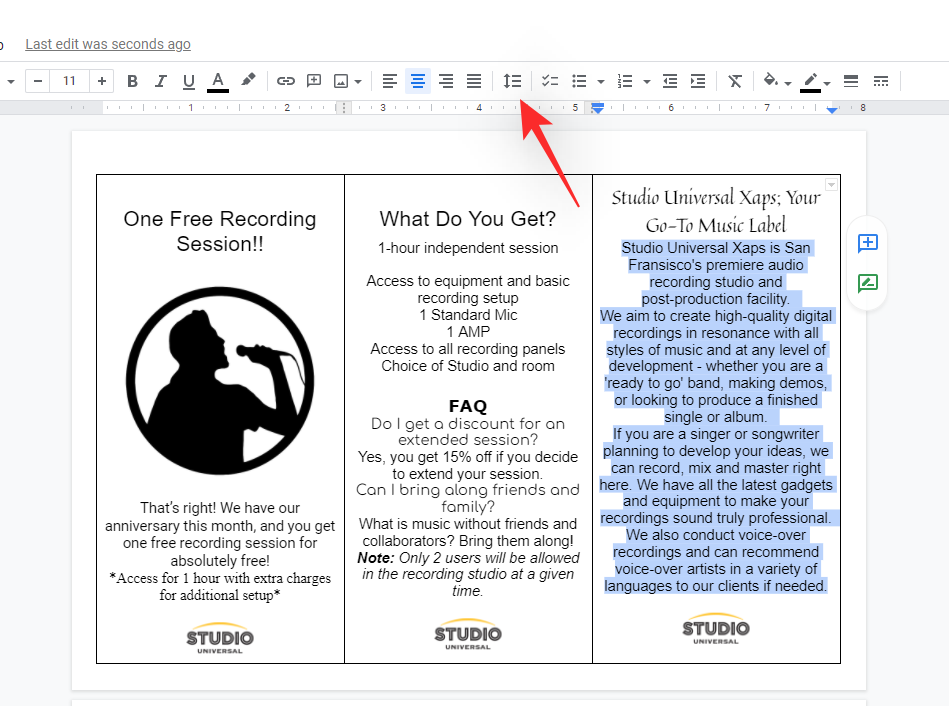Click the increase indent icon
Screen dimensions: 949x706
tap(698, 81)
